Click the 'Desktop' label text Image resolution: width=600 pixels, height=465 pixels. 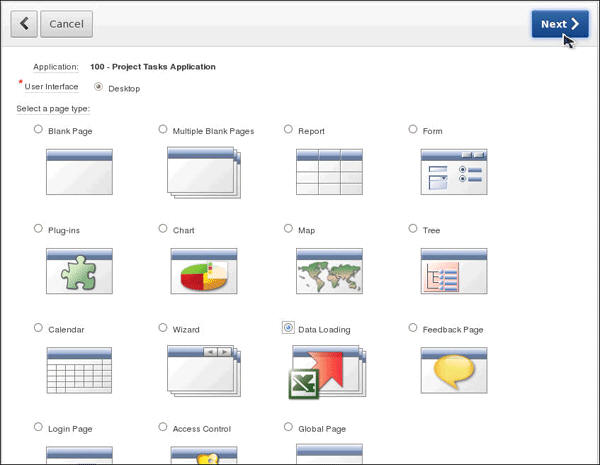[x=124, y=89]
